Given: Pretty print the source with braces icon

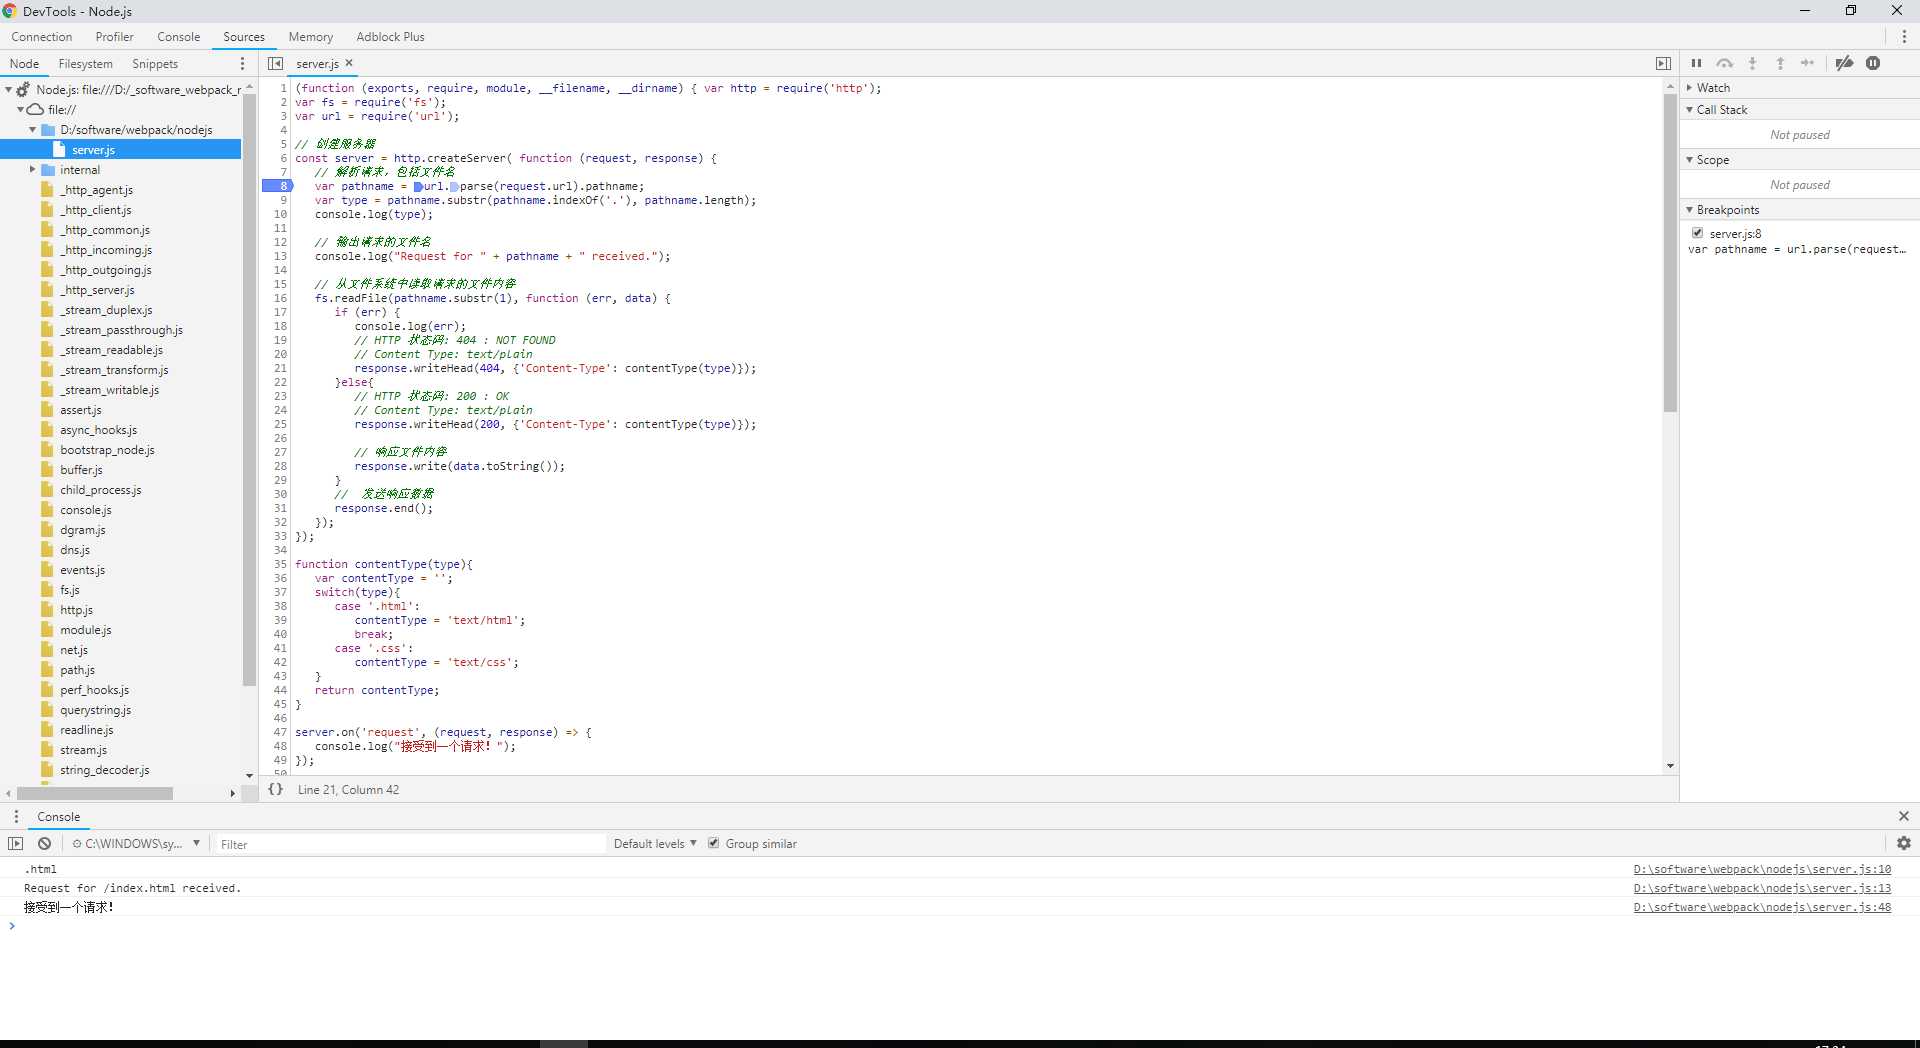Looking at the screenshot, I should click(x=276, y=789).
